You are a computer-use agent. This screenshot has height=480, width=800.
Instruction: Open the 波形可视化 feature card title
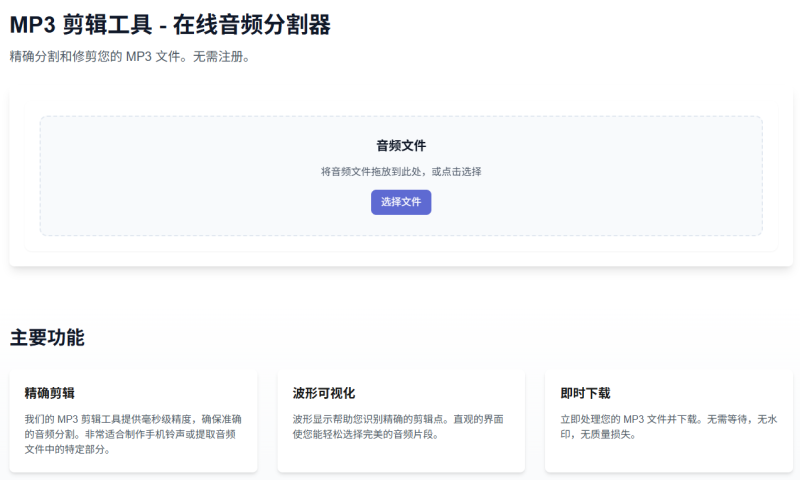click(x=324, y=393)
